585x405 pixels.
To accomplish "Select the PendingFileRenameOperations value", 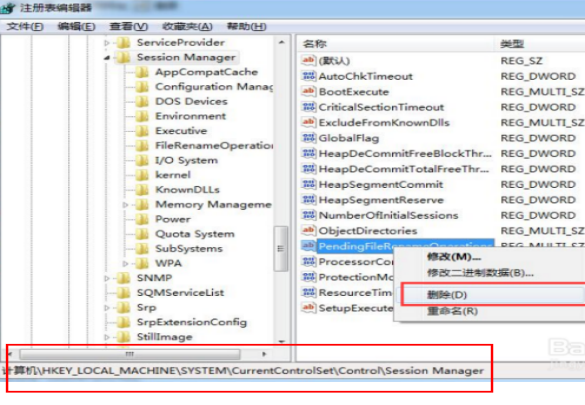I will tap(406, 246).
